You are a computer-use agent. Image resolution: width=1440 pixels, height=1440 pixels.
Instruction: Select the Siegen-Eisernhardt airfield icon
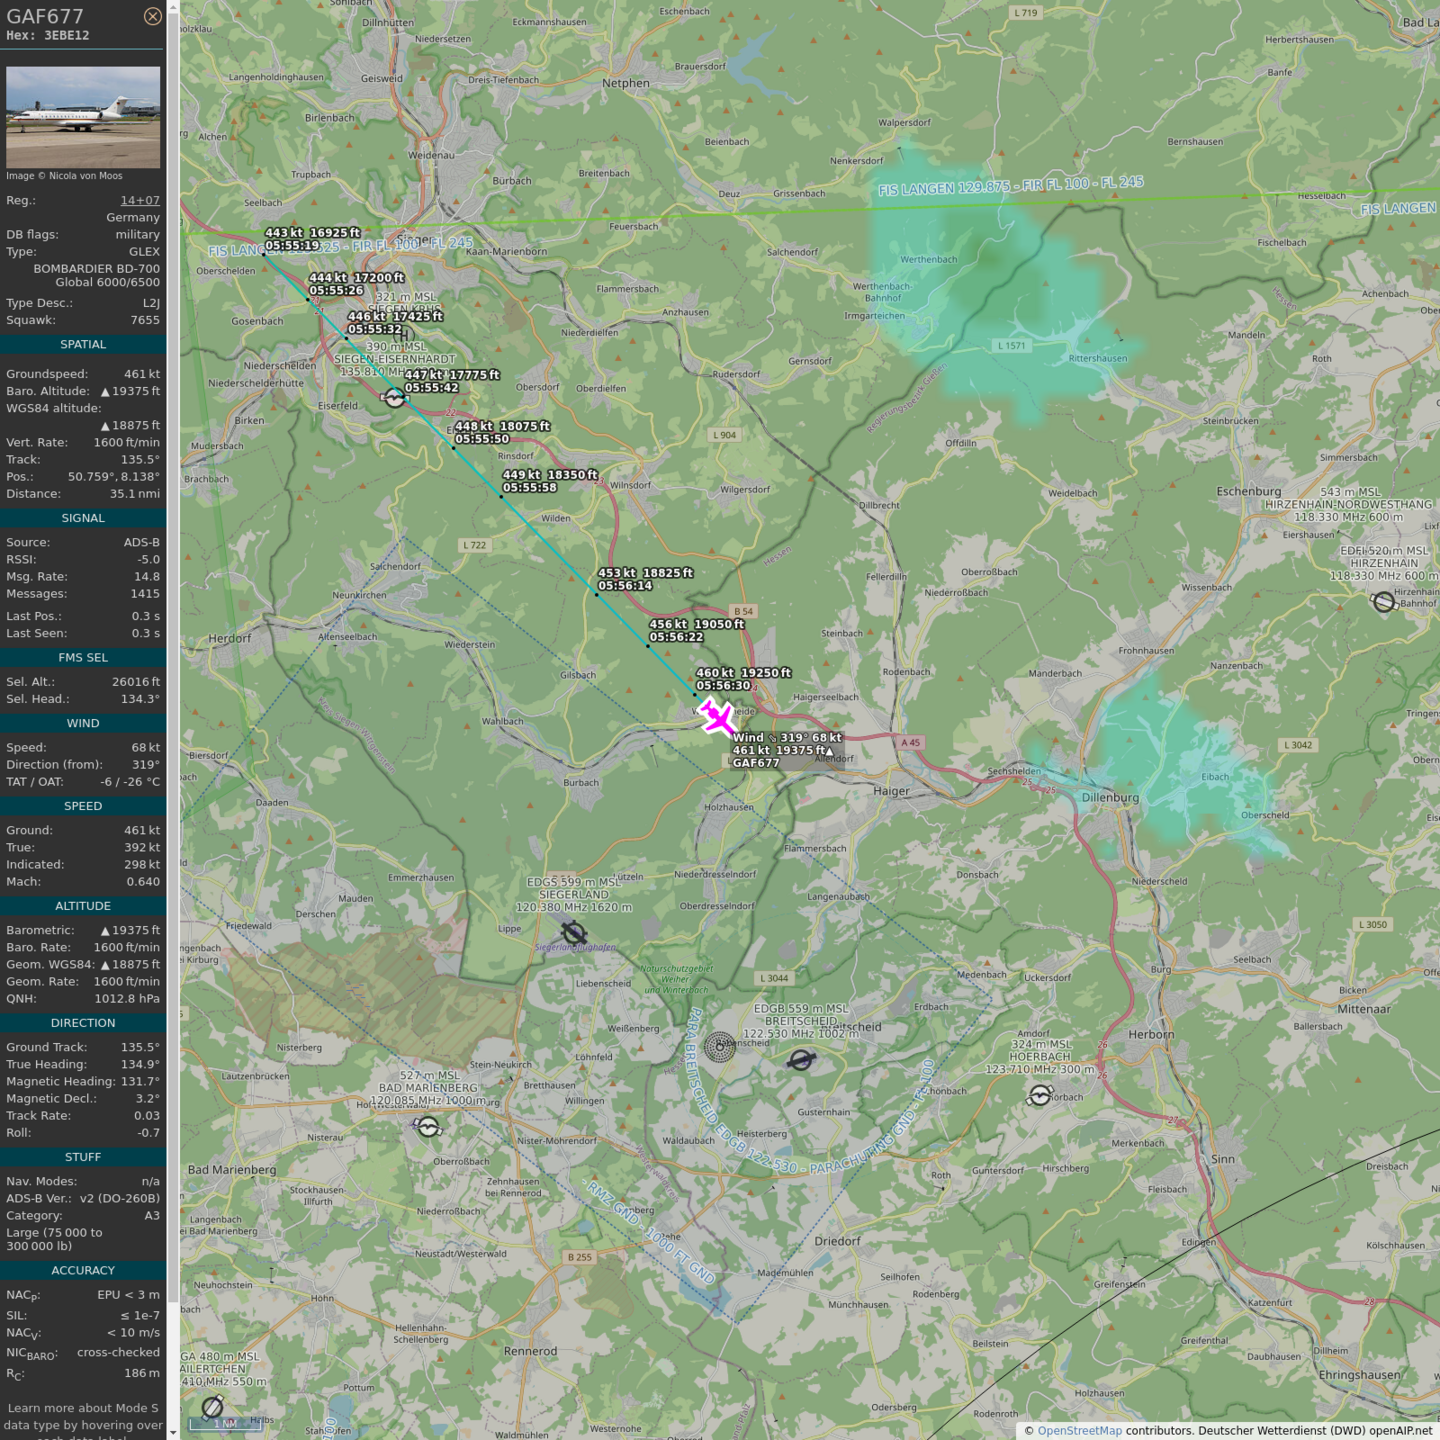point(395,398)
